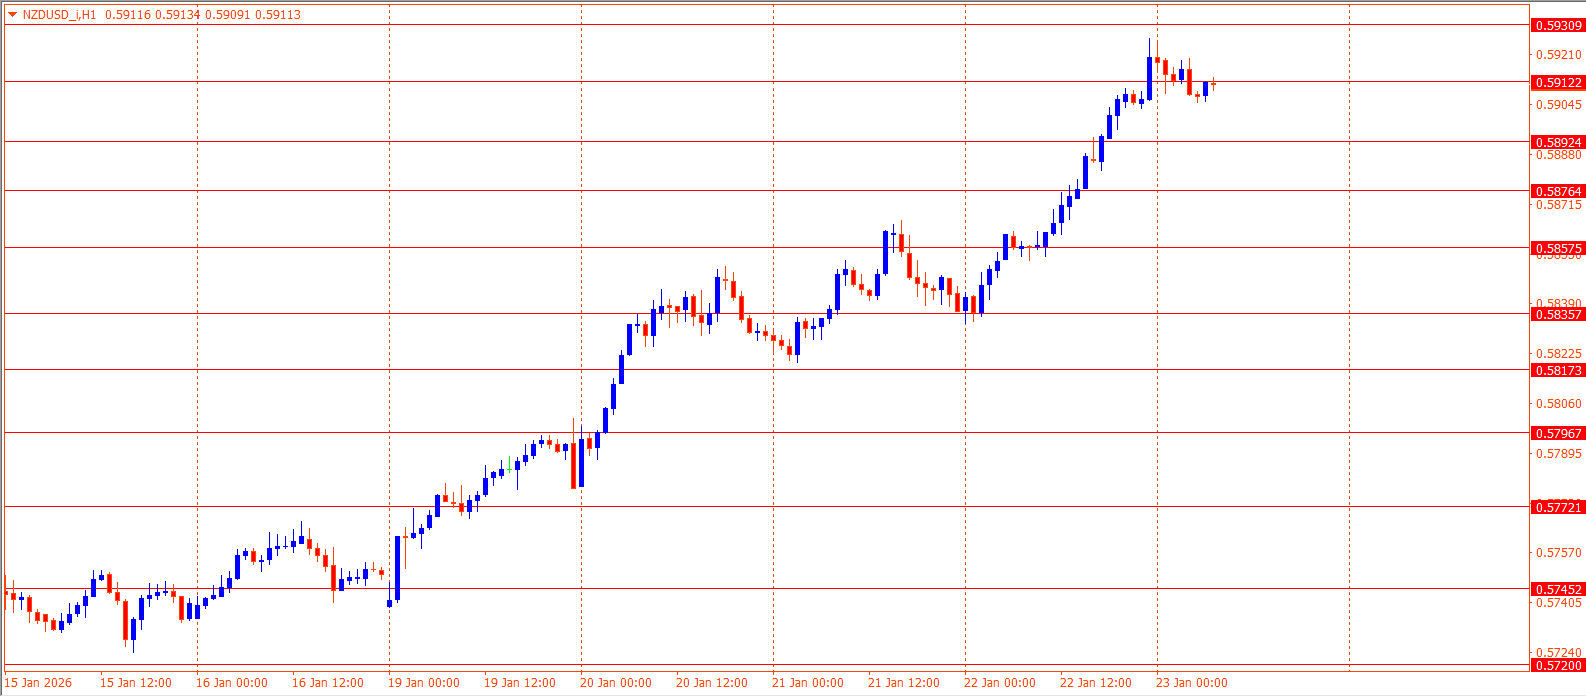Click the 0.59113 close price value

(279, 15)
